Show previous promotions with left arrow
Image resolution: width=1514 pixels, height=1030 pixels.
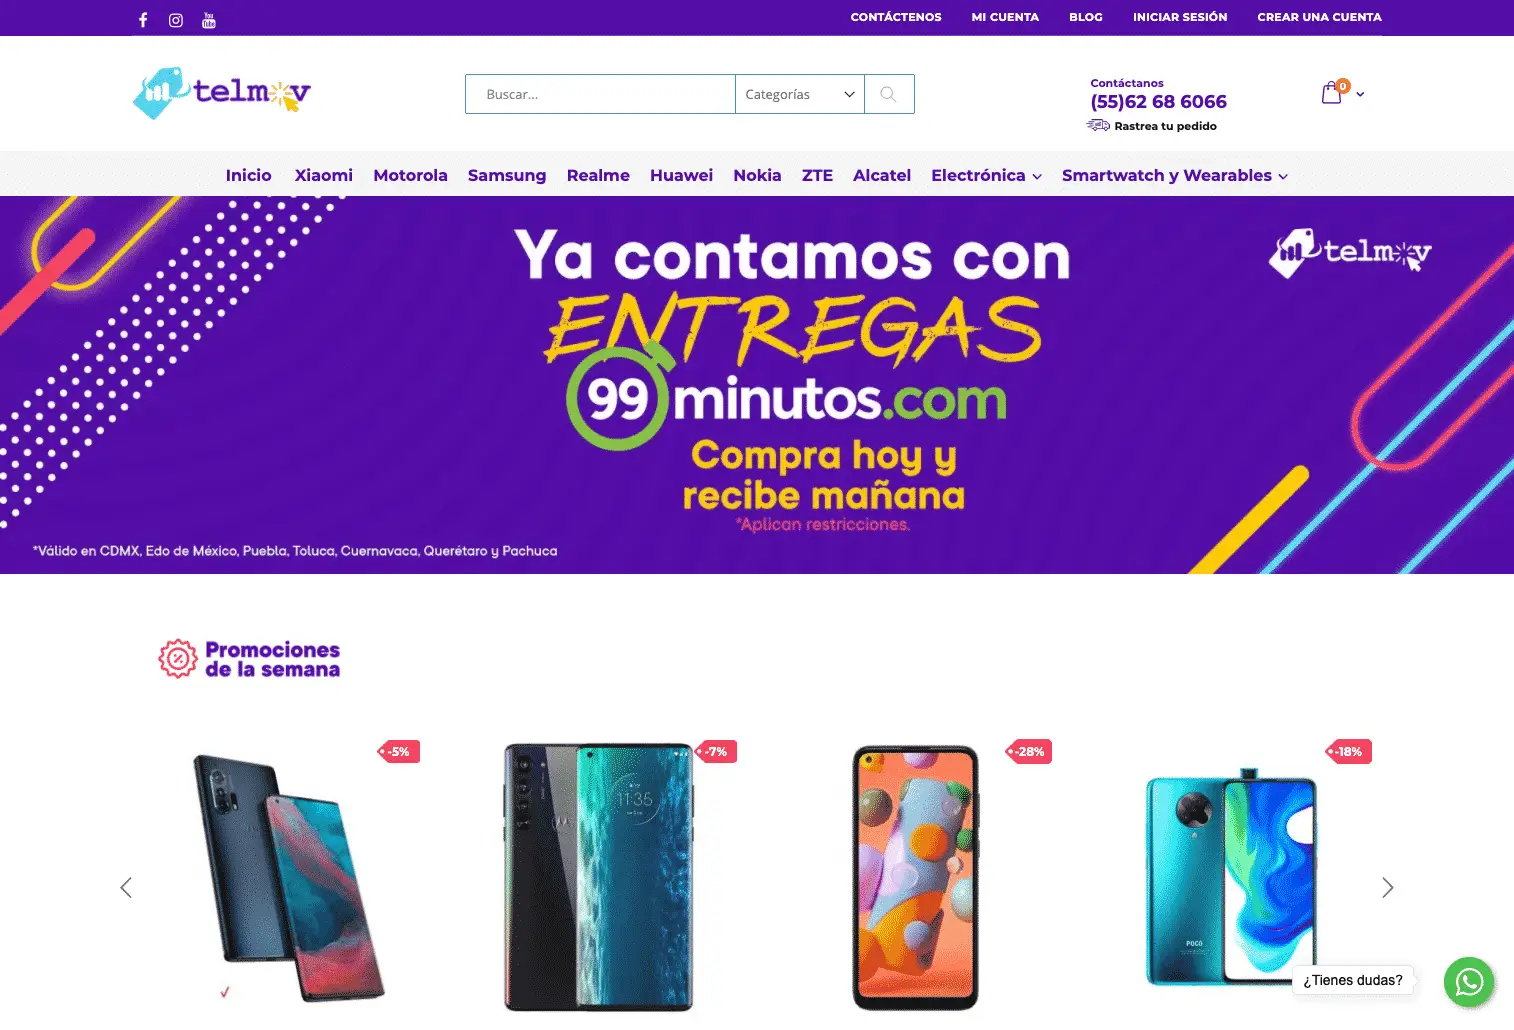pos(126,887)
